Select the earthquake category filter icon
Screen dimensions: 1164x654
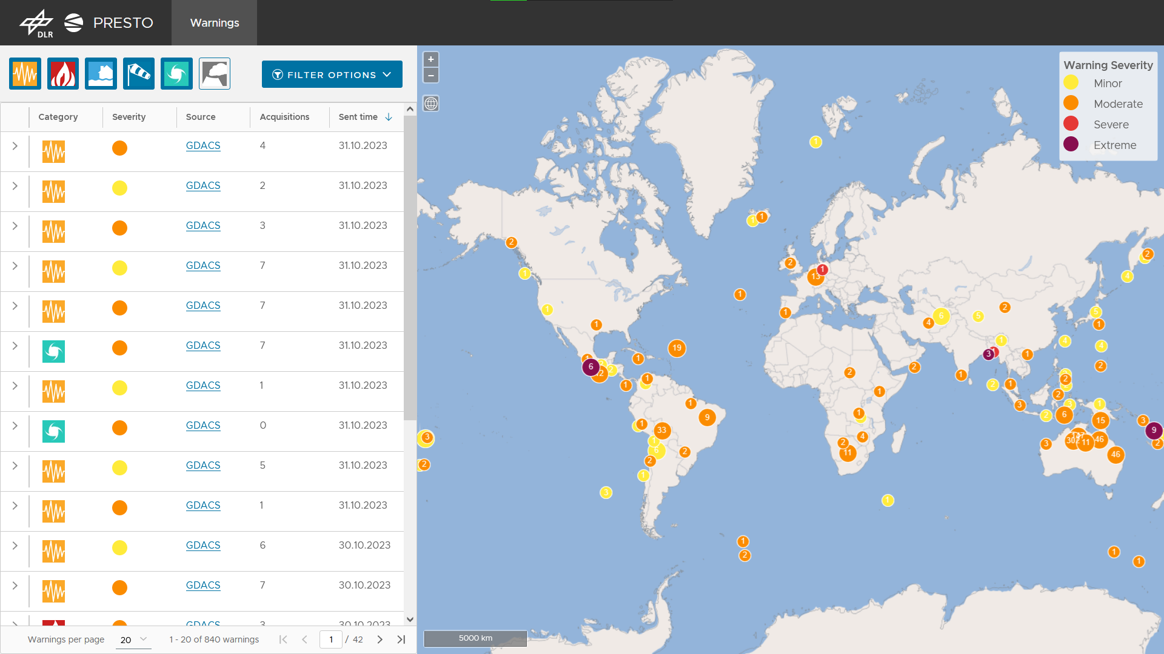(24, 73)
